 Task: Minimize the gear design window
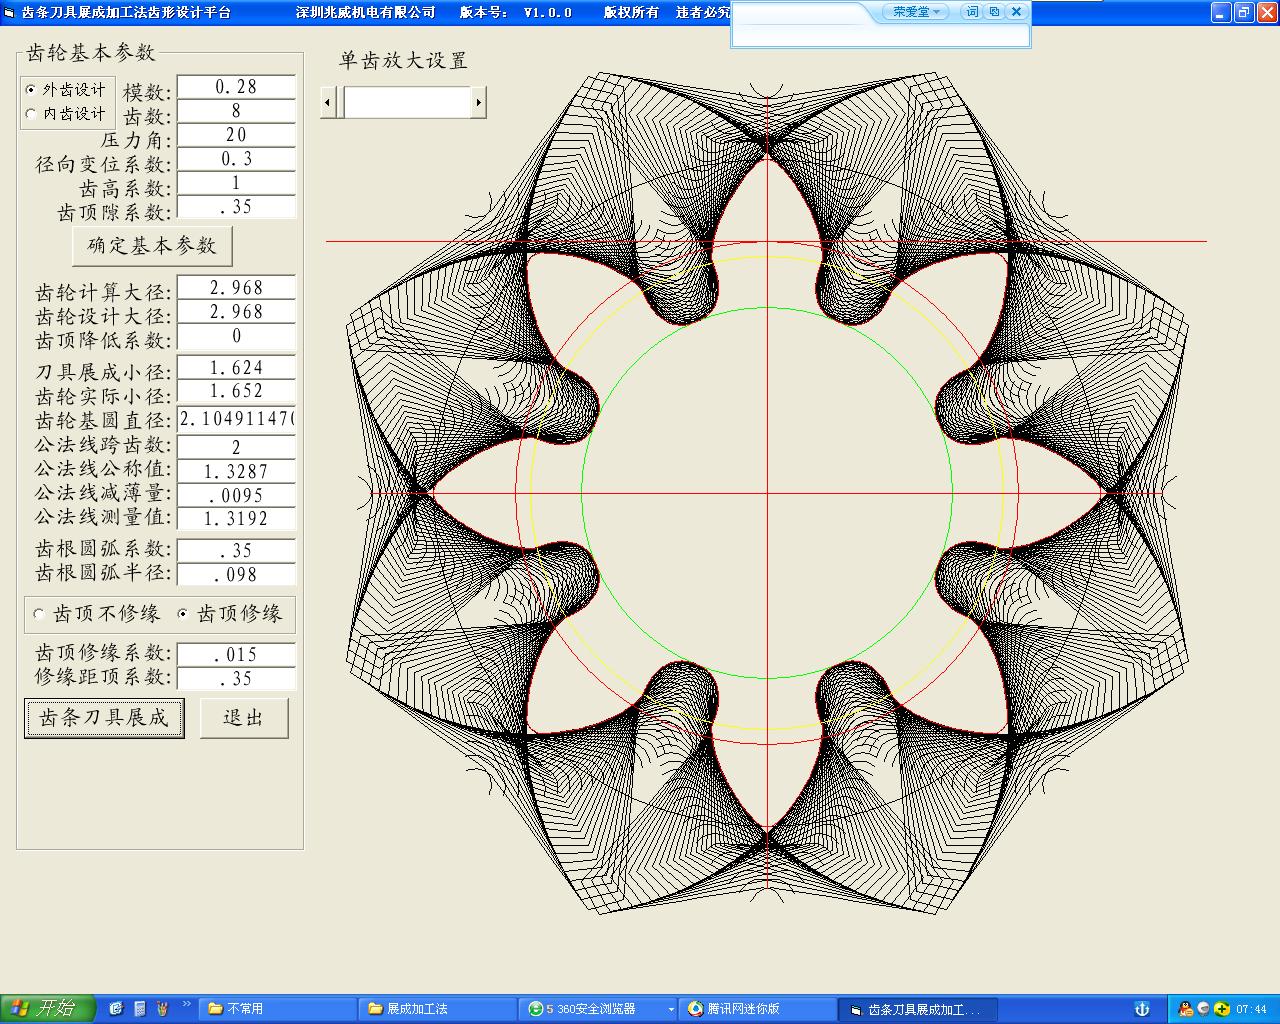[1221, 12]
